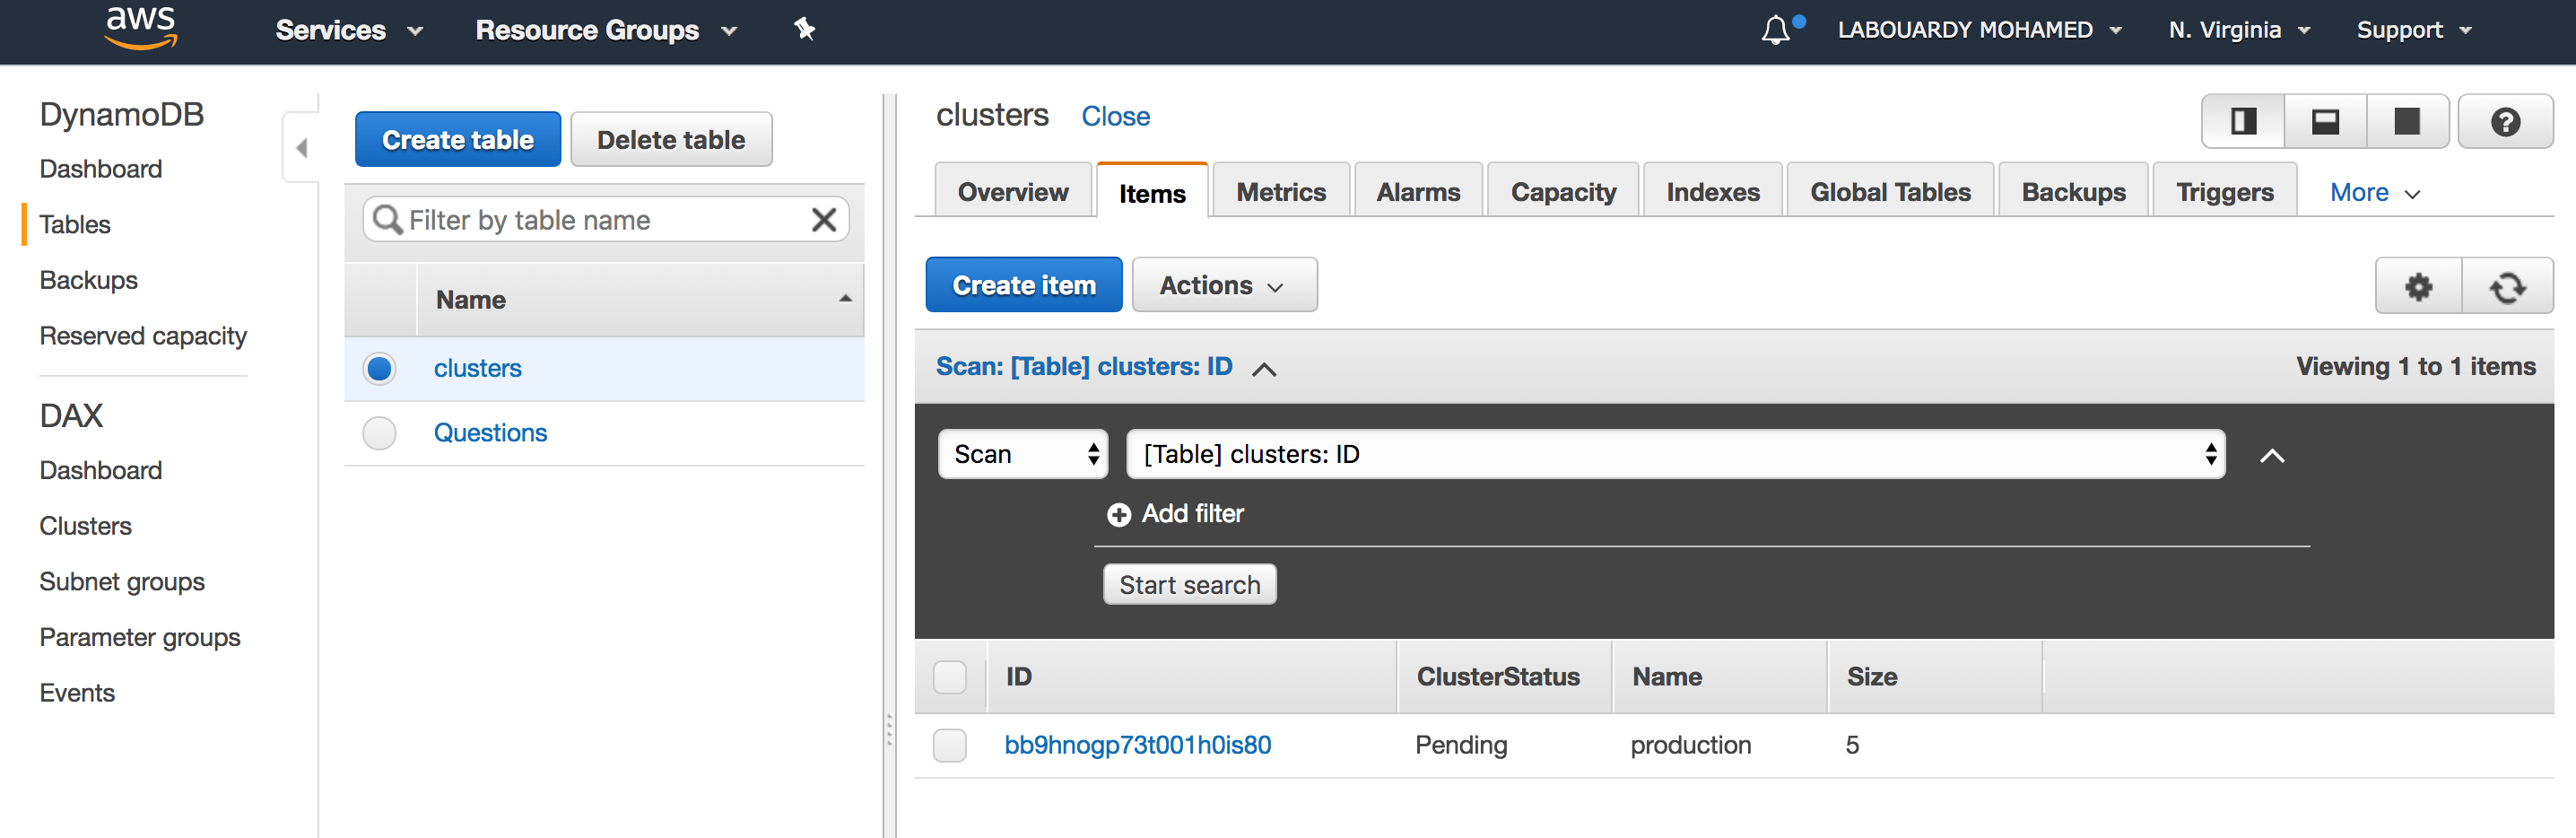Switch to the Backups tab

[2073, 191]
